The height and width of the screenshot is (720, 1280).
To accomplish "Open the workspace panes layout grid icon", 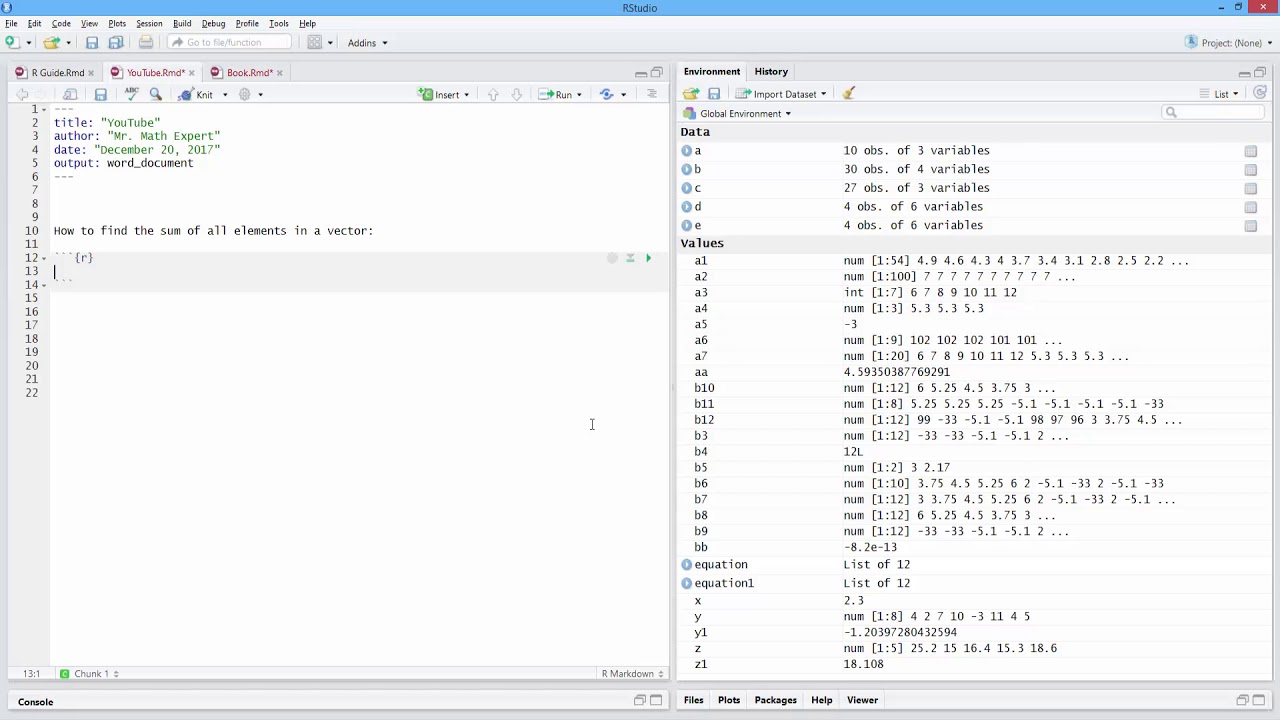I will point(314,42).
